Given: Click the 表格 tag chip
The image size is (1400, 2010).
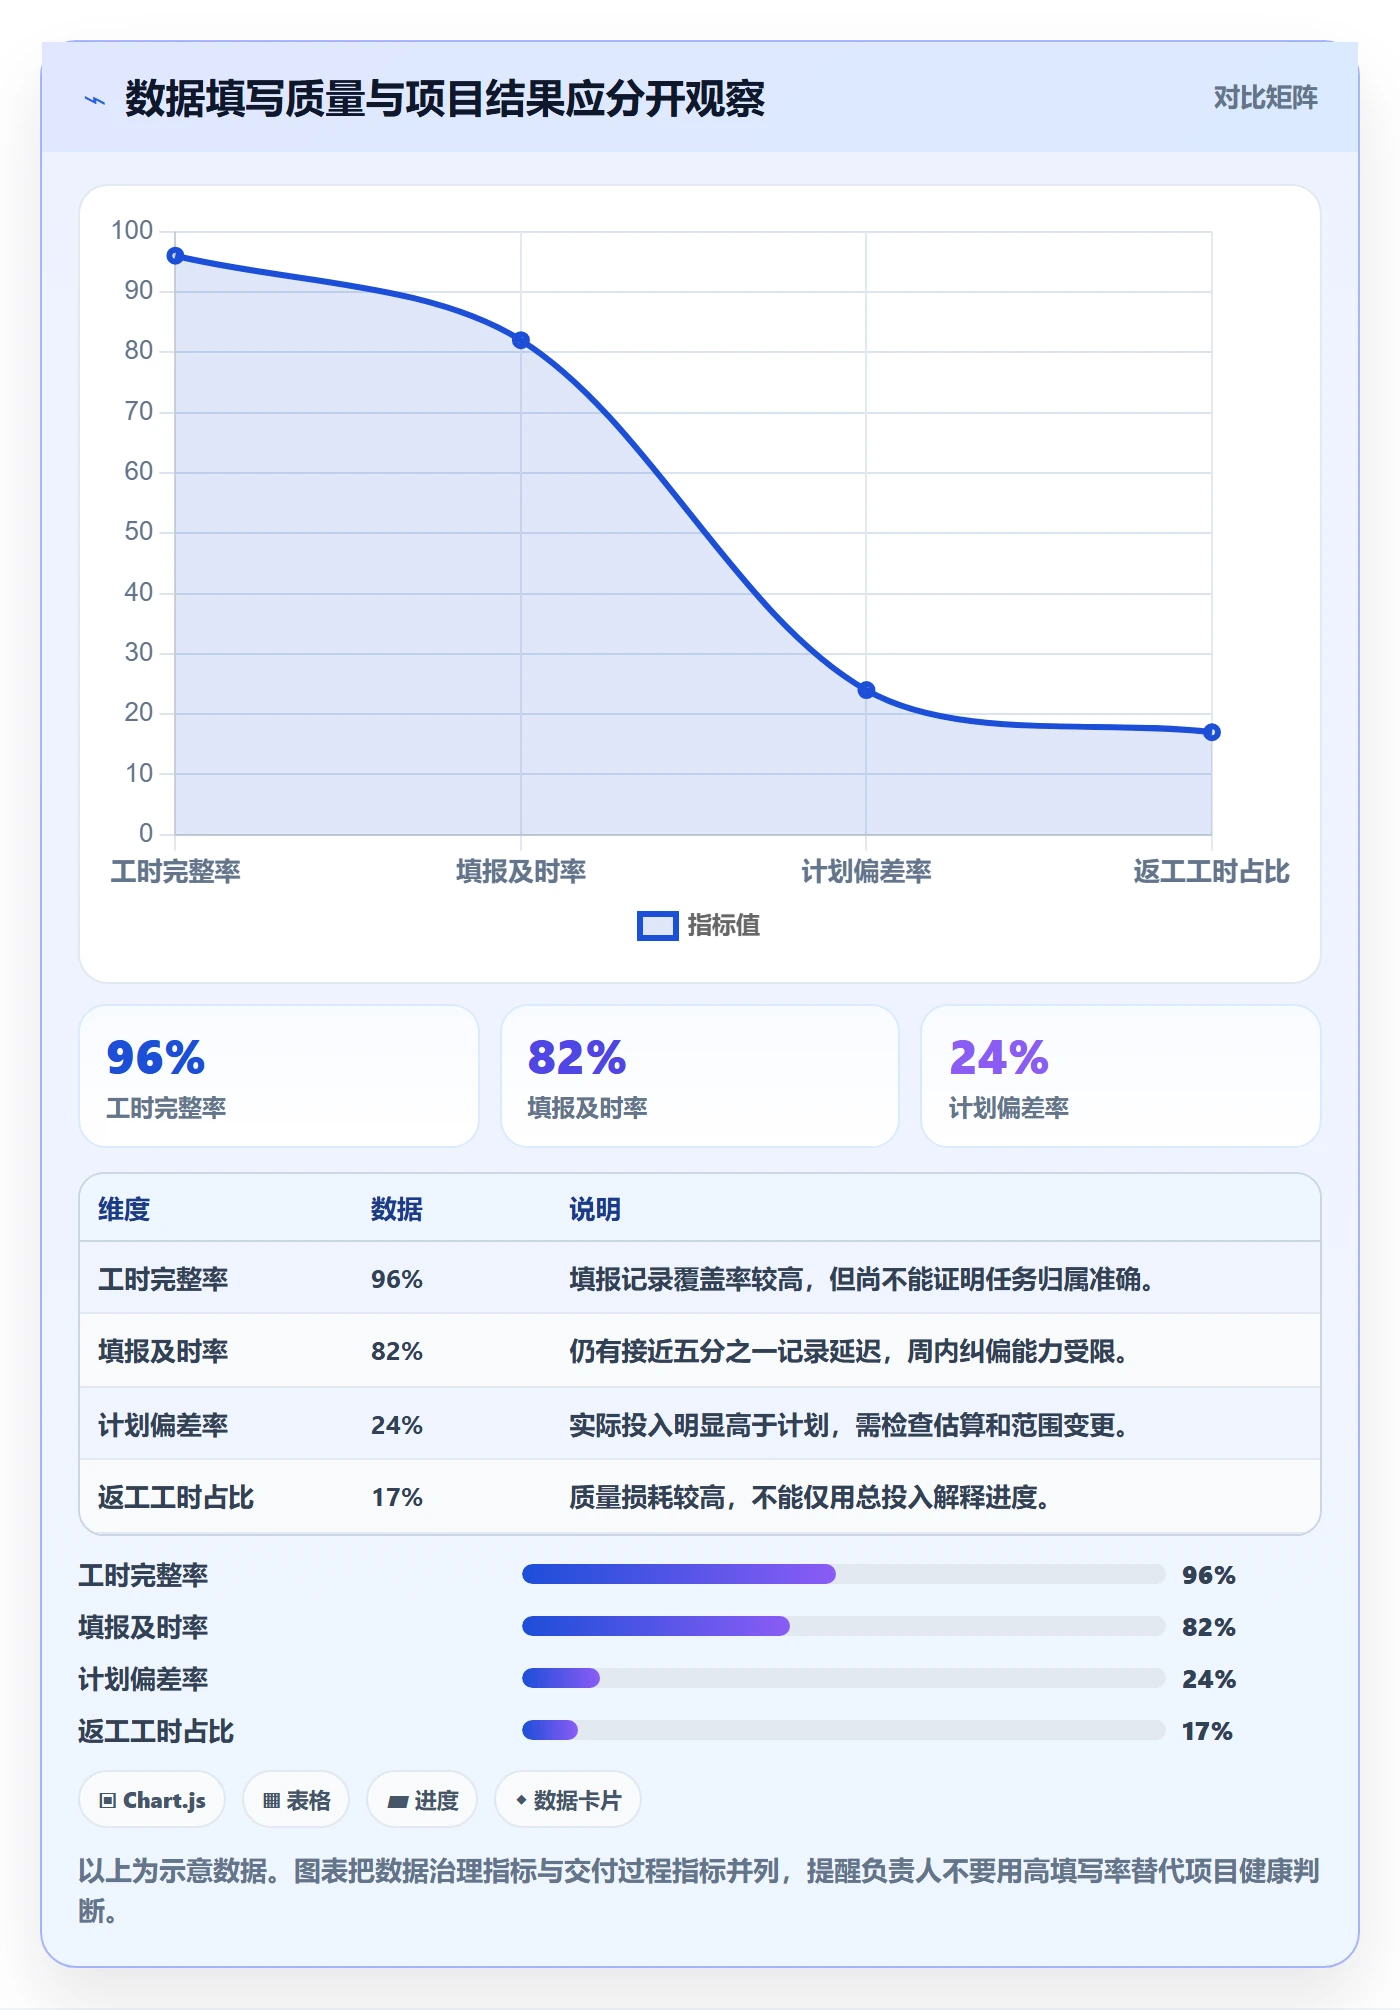Looking at the screenshot, I should [296, 1800].
